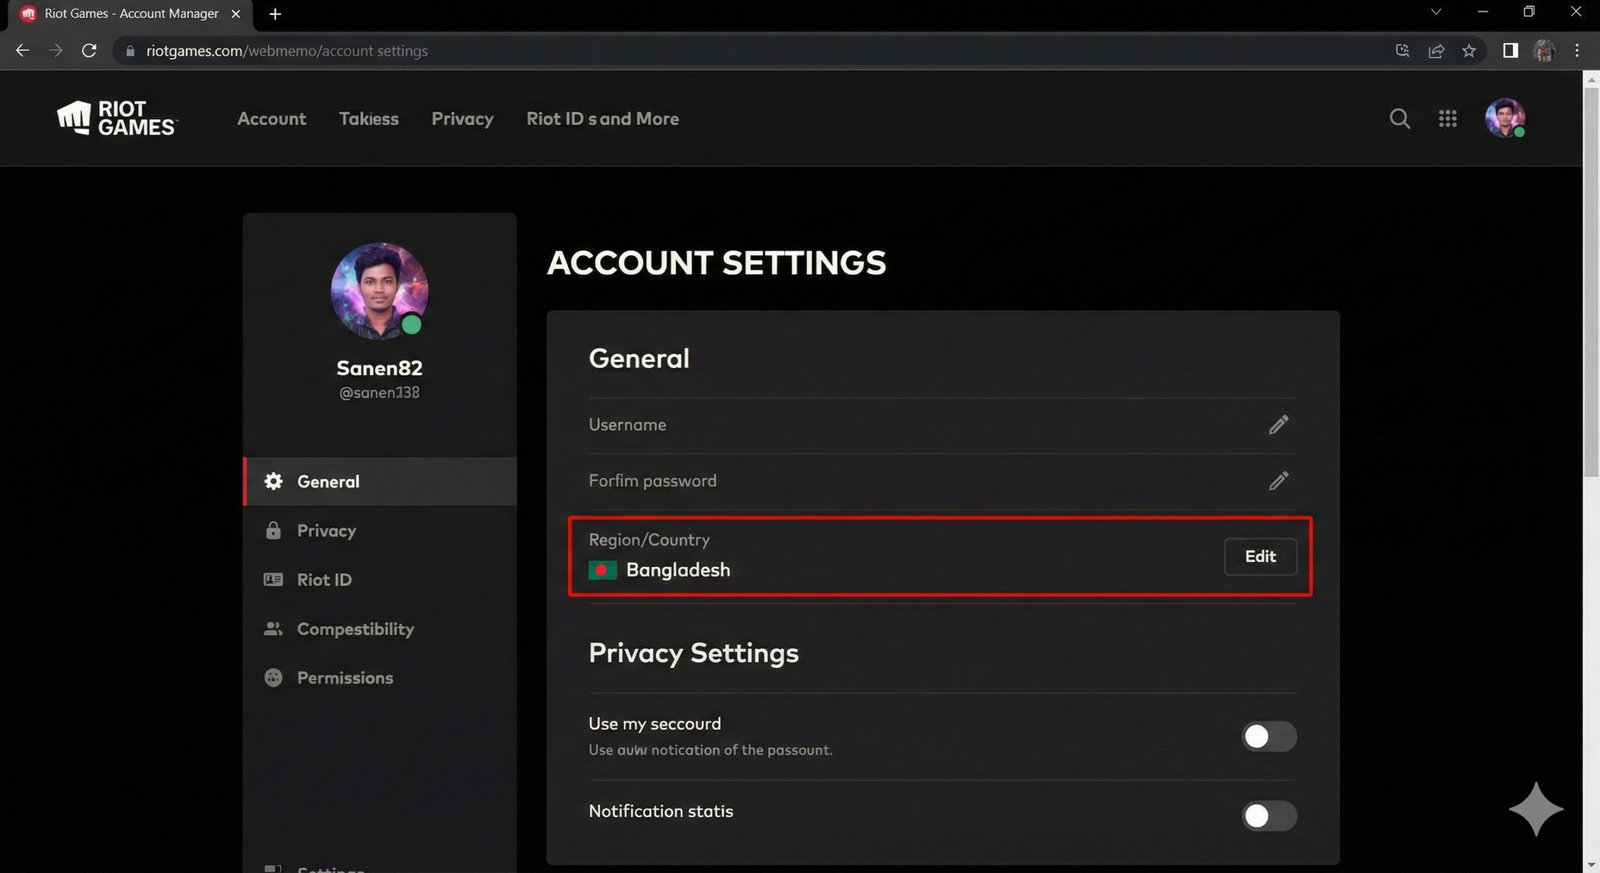This screenshot has height=873, width=1600.
Task: Select Privacy in the sidebar
Action: pos(326,531)
